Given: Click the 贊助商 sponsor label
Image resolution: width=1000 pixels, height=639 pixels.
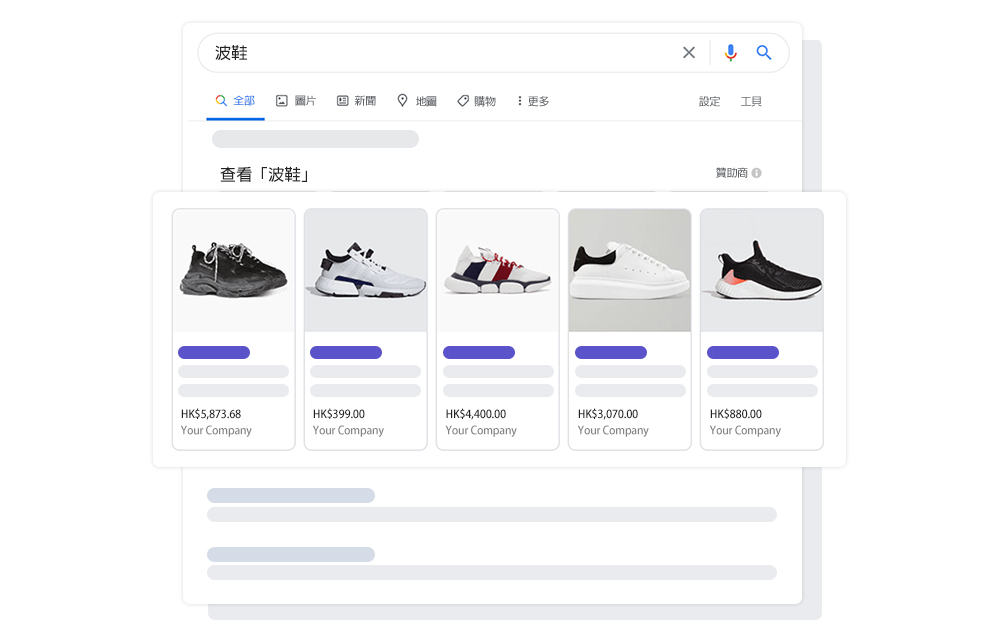Looking at the screenshot, I should point(732,173).
